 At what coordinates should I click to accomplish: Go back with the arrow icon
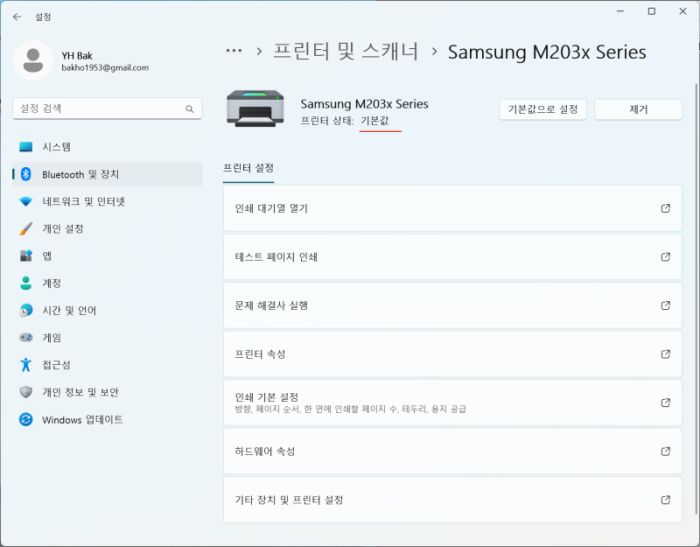(17, 17)
